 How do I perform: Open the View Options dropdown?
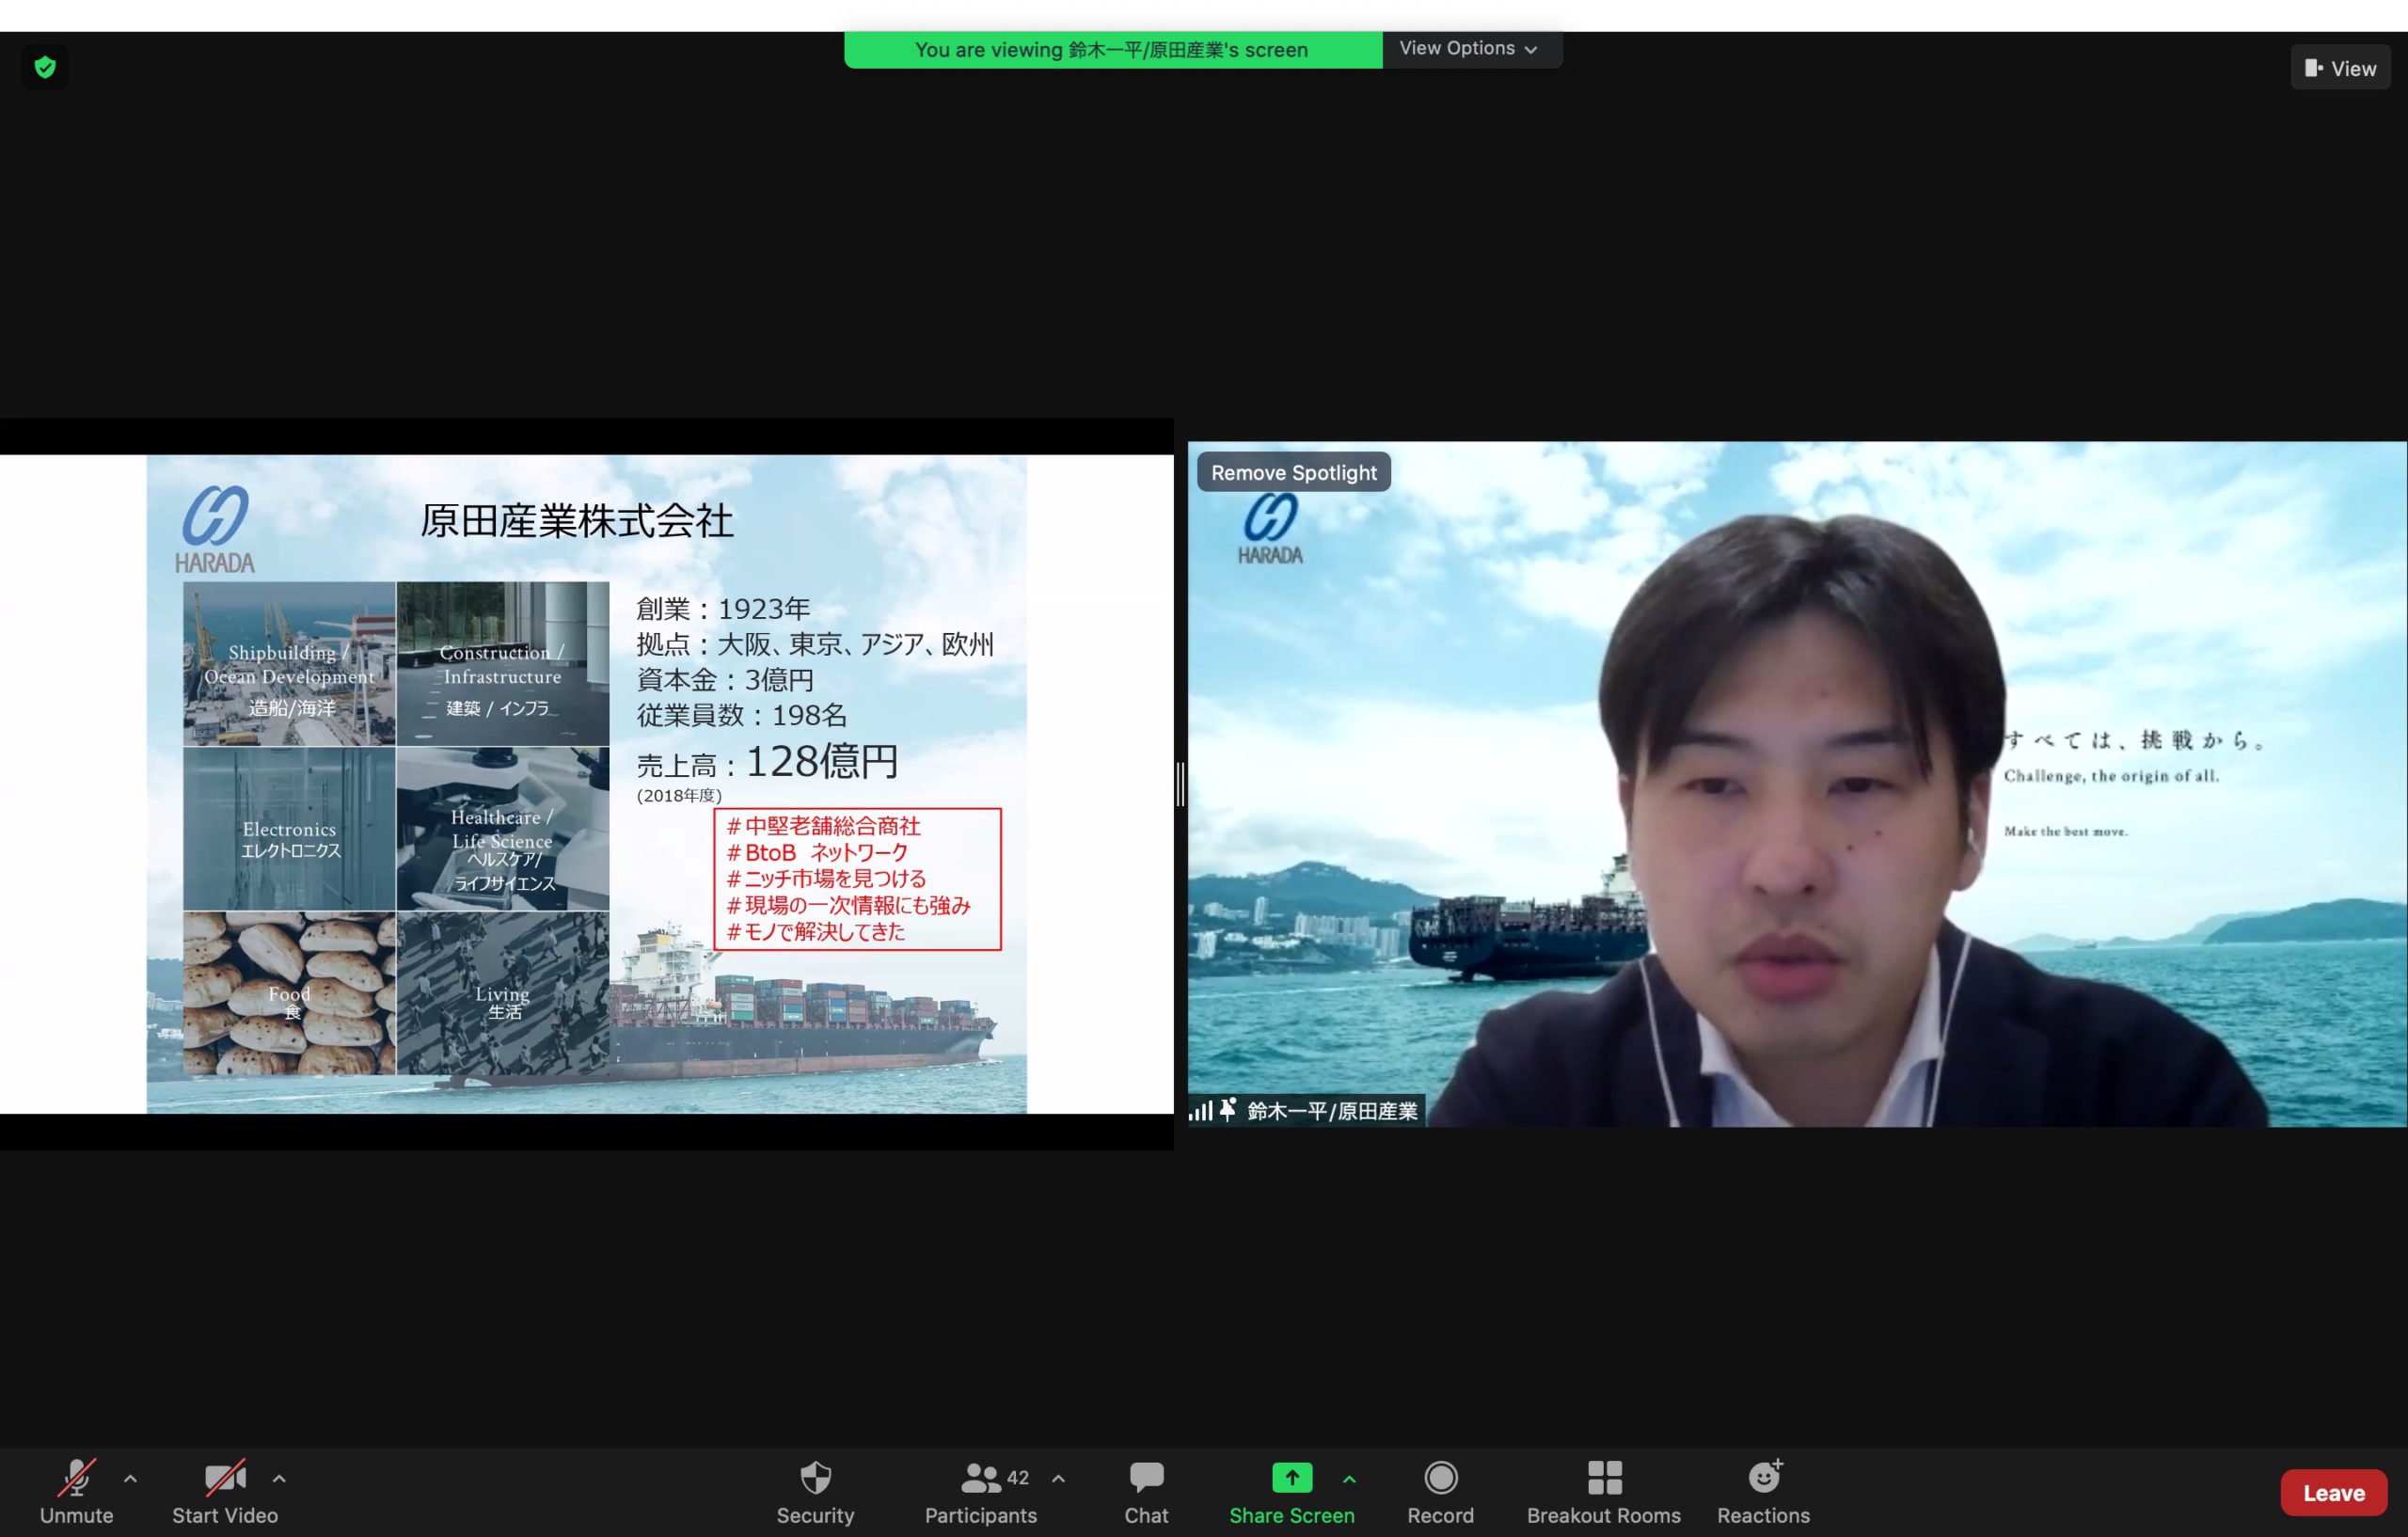click(x=1468, y=48)
